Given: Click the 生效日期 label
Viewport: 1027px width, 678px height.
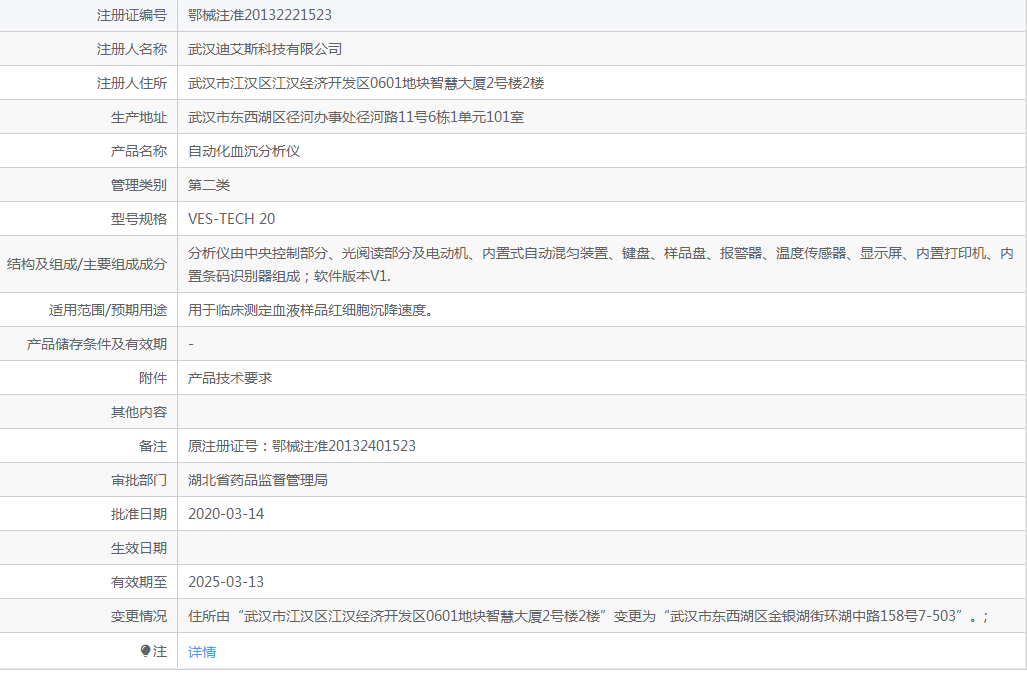Looking at the screenshot, I should pos(139,548).
